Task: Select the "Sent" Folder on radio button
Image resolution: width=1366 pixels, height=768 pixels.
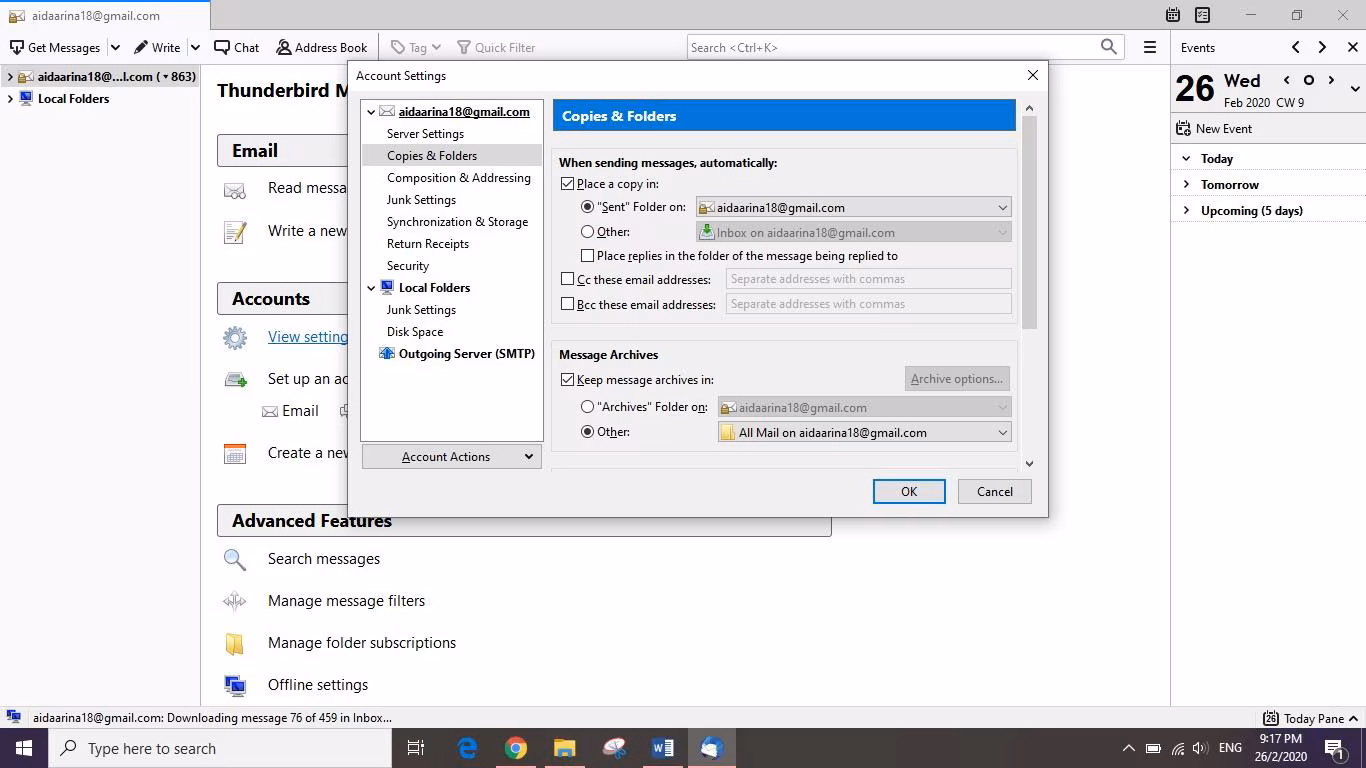Action: (588, 207)
